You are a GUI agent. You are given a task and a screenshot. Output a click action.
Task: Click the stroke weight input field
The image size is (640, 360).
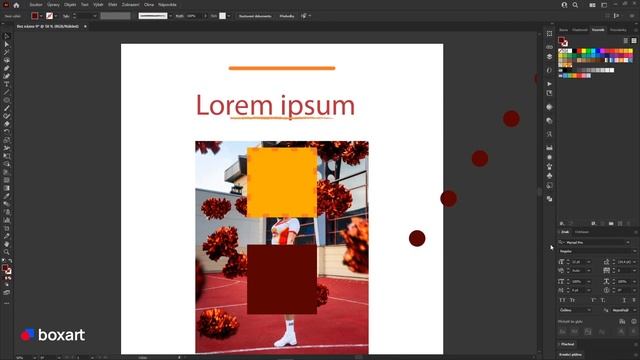(x=84, y=16)
